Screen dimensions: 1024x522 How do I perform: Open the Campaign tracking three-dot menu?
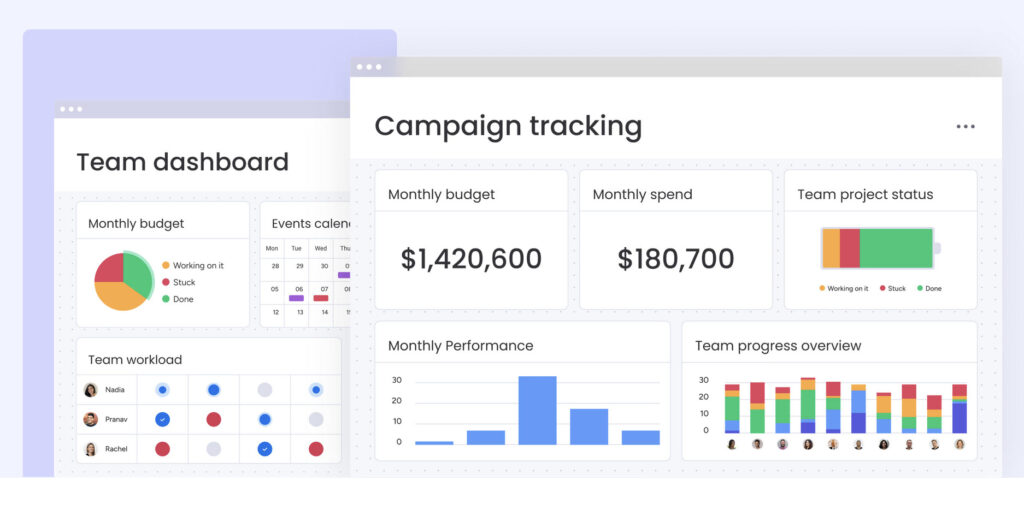tap(965, 127)
